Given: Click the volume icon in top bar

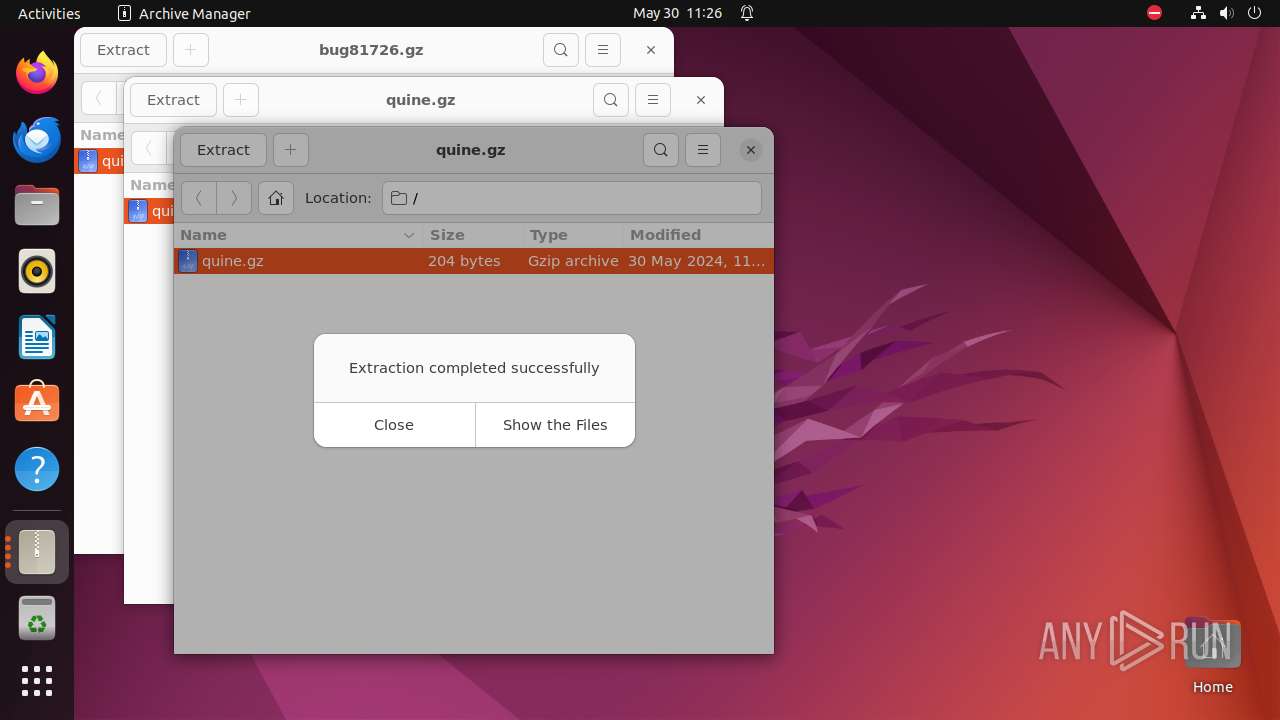Looking at the screenshot, I should (x=1227, y=13).
